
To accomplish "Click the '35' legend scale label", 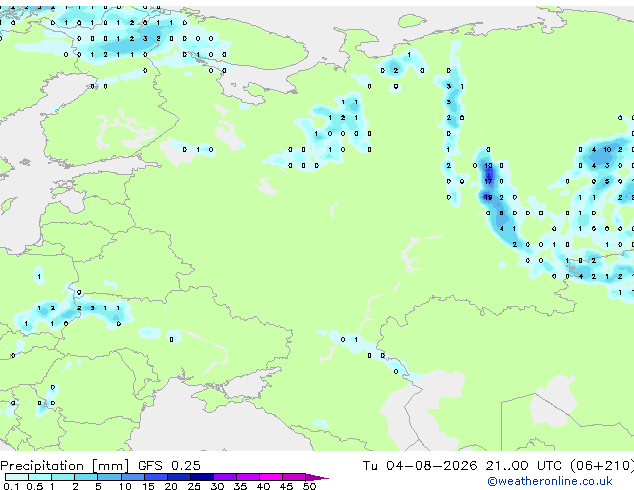I will click(240, 486).
